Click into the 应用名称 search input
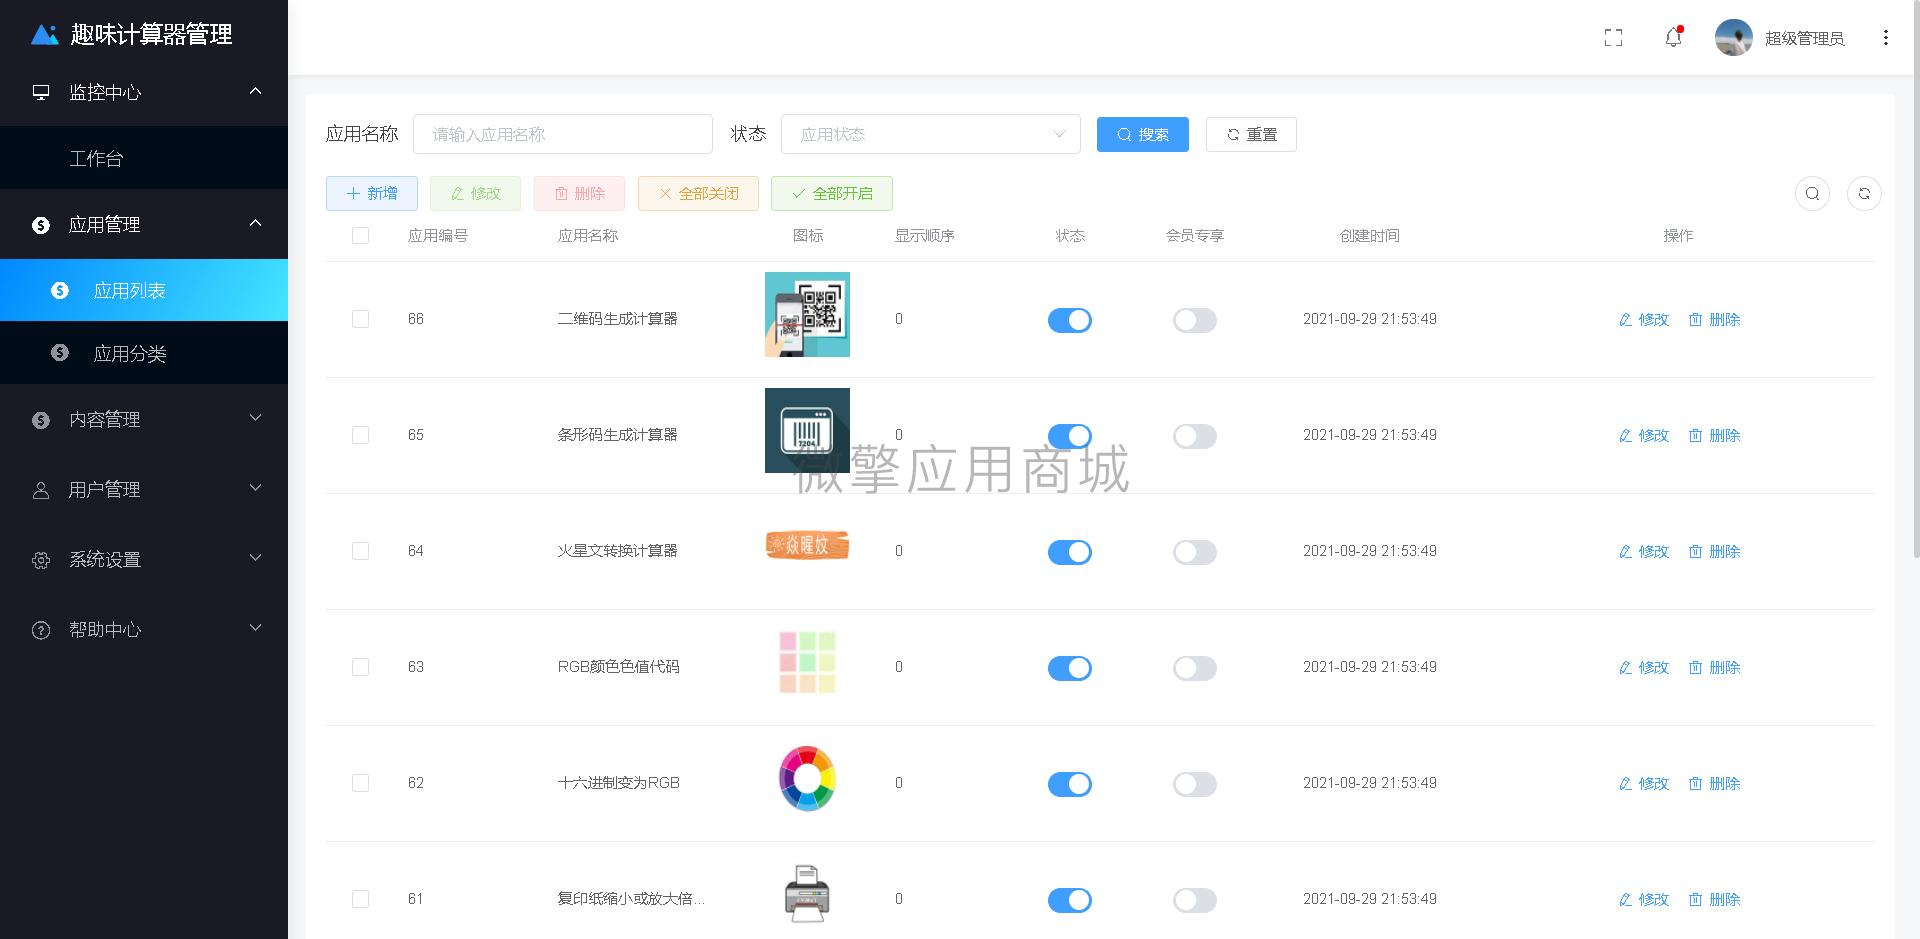This screenshot has width=1920, height=939. (563, 134)
